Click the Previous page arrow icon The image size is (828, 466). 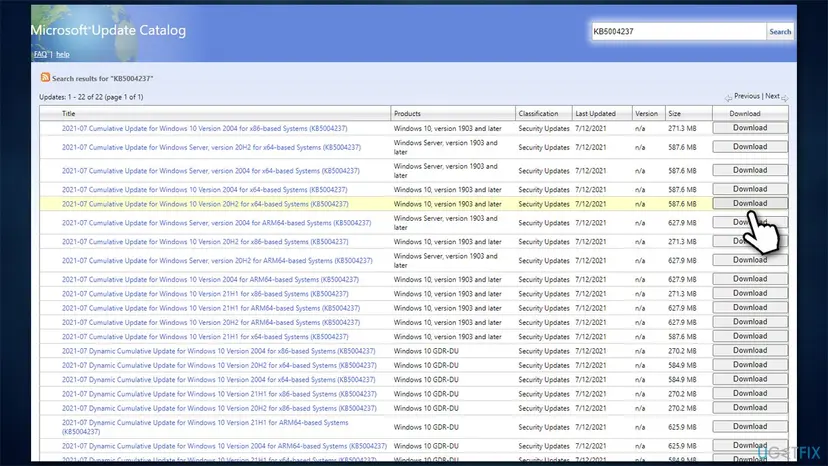click(729, 98)
